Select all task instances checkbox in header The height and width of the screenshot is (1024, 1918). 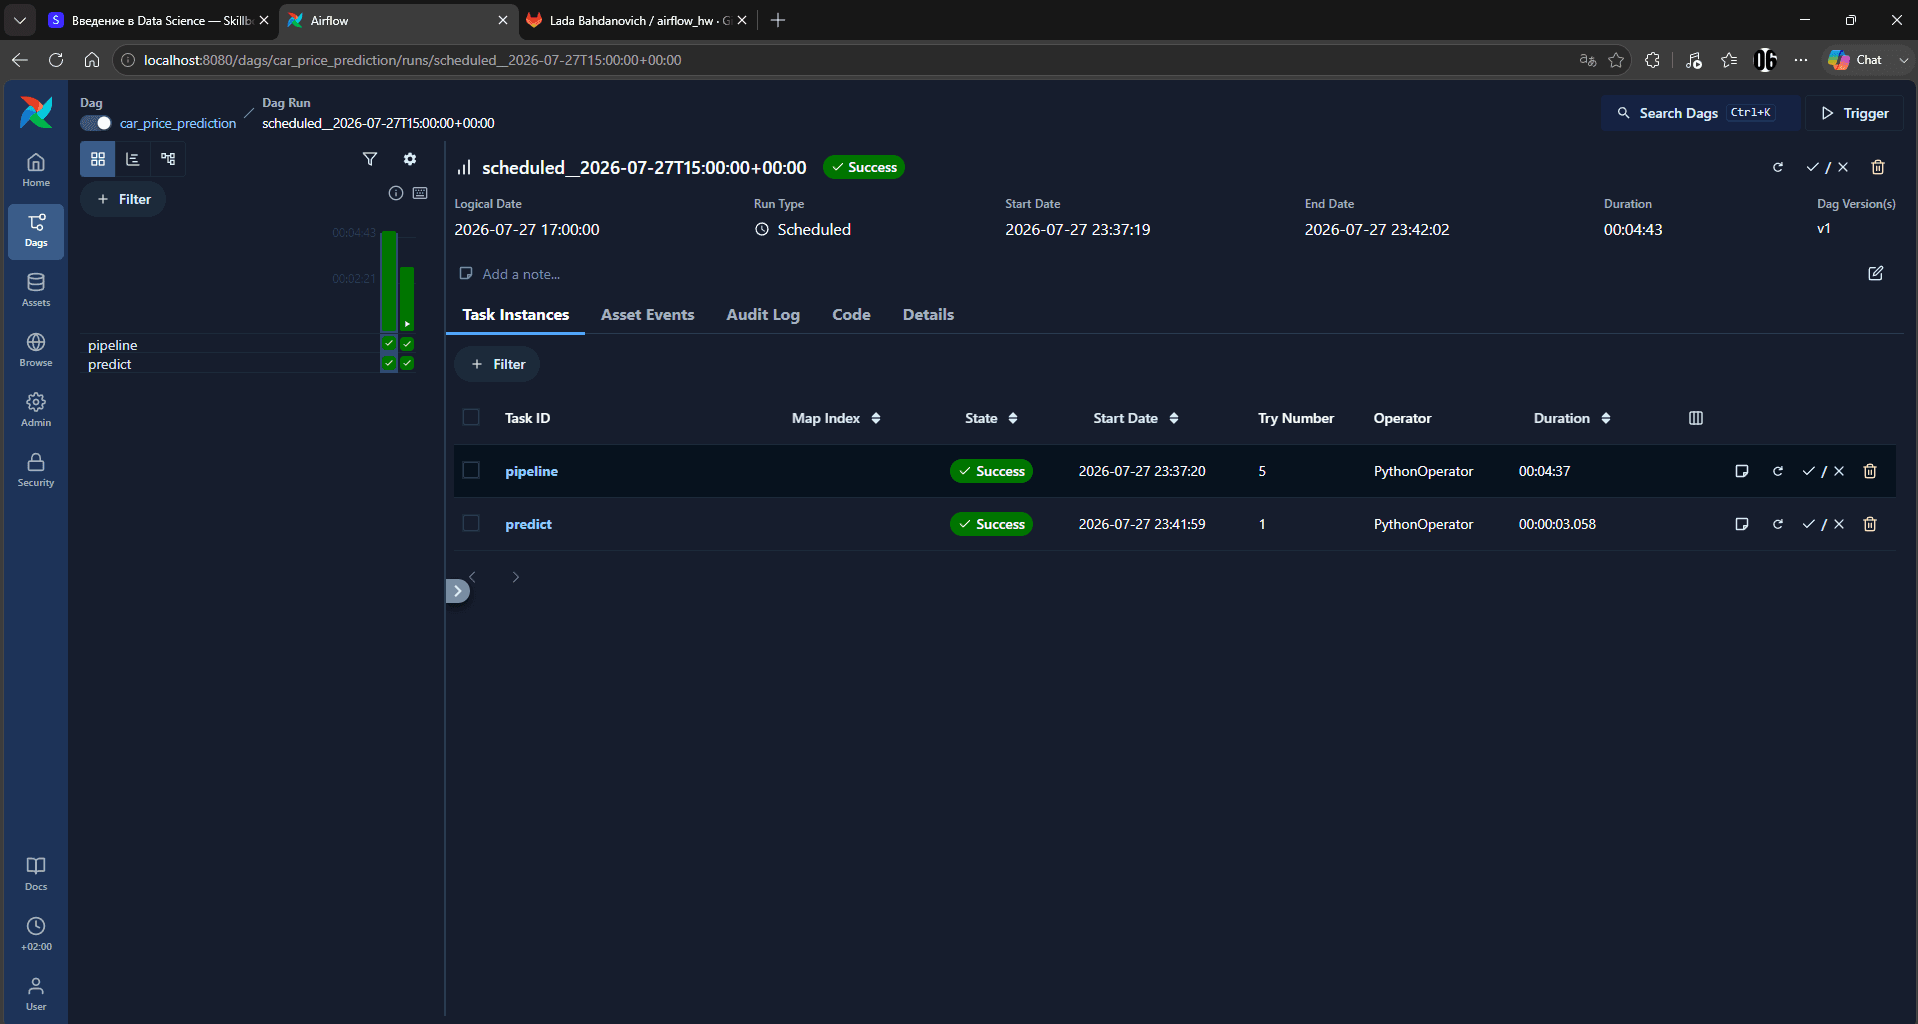click(x=471, y=417)
